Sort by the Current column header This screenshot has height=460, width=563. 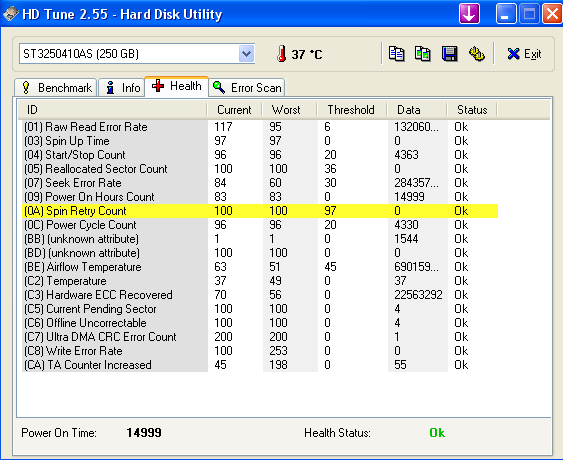coord(234,110)
